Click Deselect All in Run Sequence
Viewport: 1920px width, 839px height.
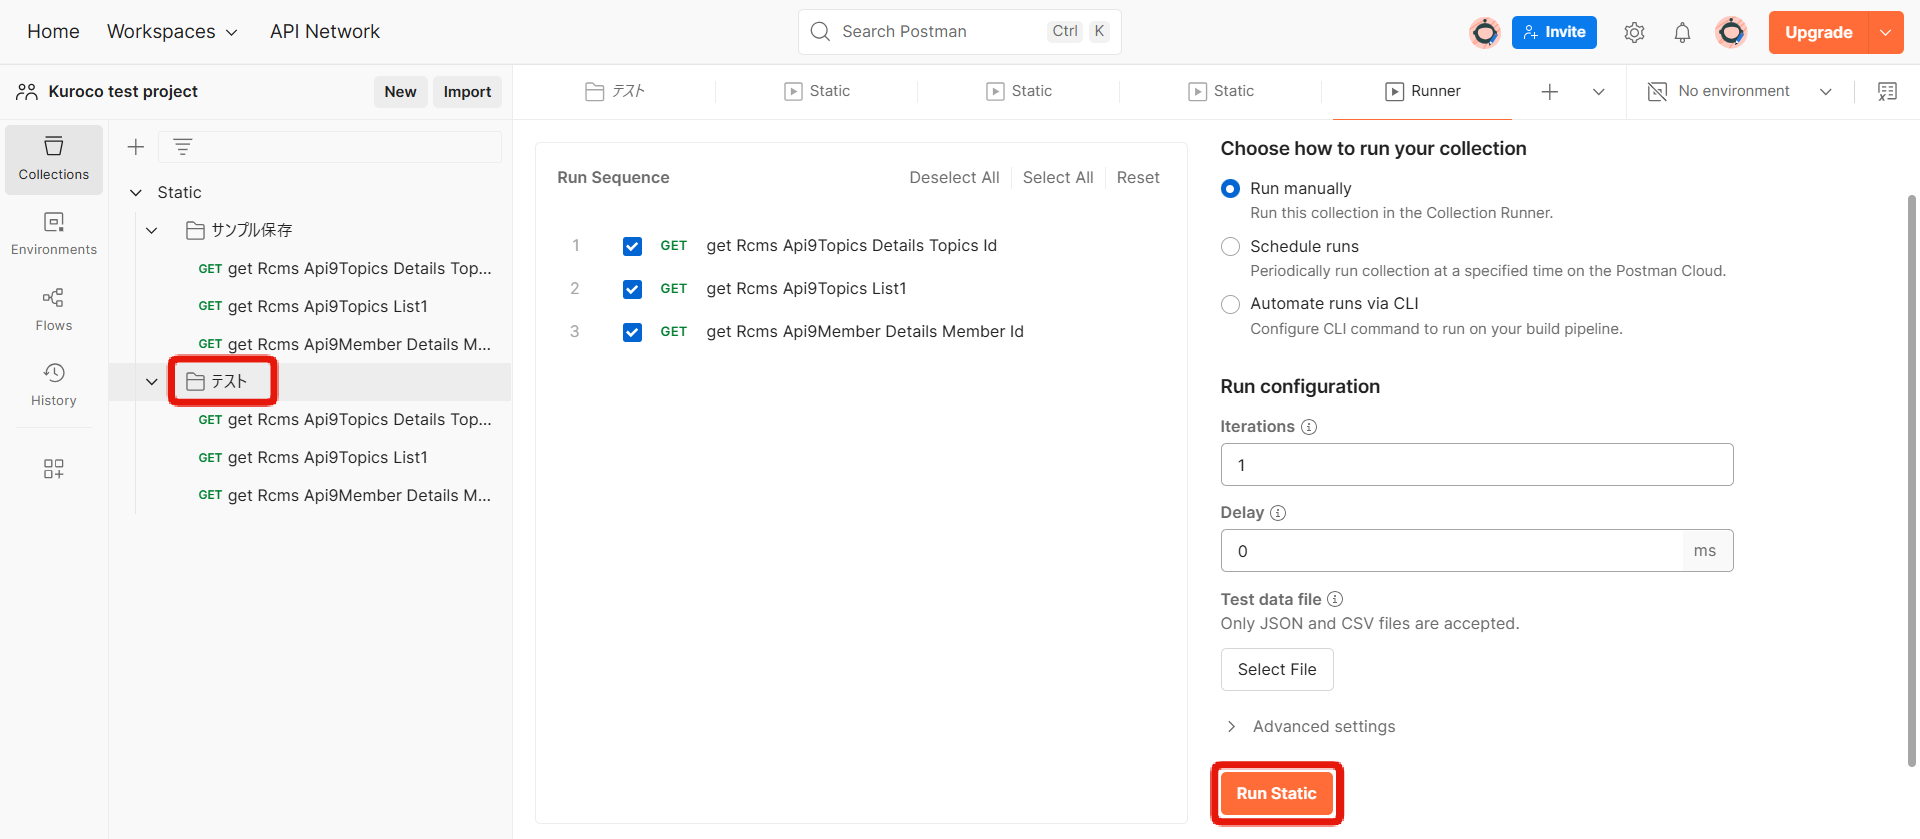click(x=953, y=177)
